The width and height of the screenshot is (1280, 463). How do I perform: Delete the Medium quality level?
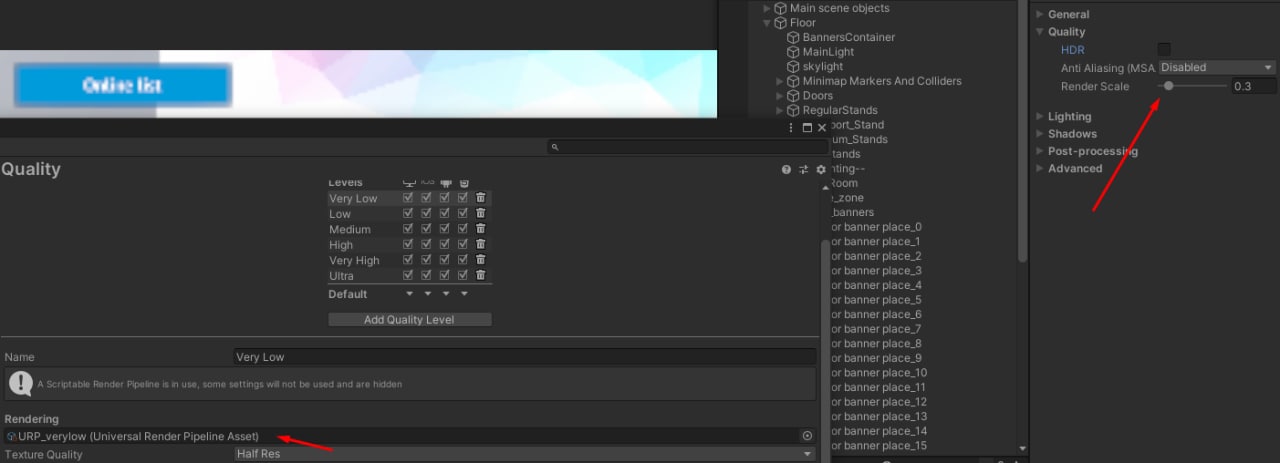(481, 229)
